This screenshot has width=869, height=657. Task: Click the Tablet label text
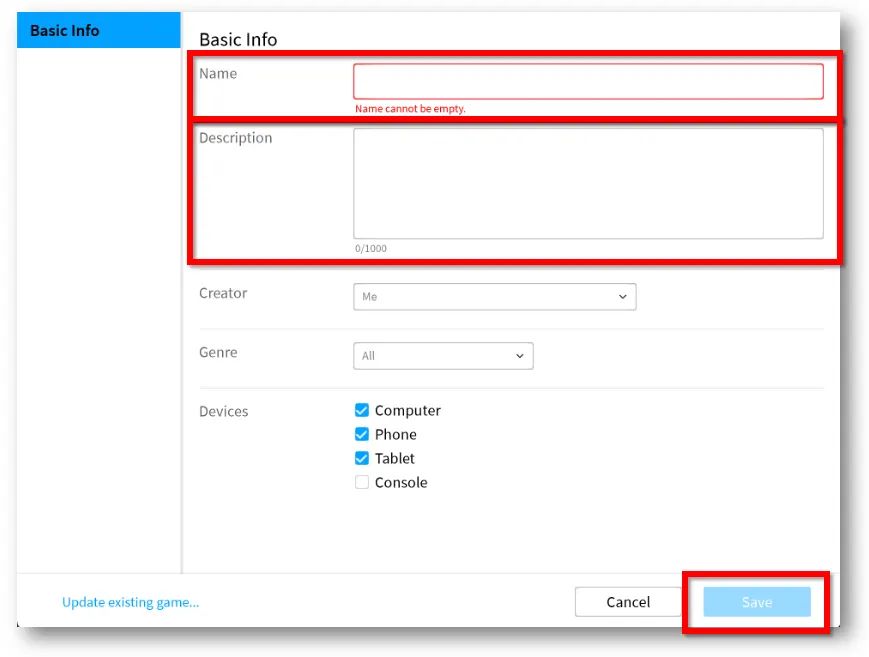(x=395, y=458)
